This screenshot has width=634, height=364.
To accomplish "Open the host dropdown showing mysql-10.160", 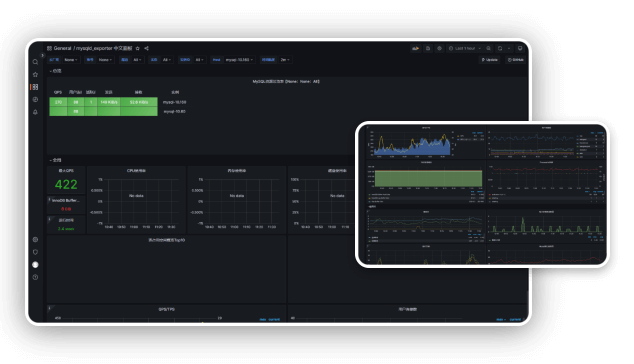I will pos(239,59).
